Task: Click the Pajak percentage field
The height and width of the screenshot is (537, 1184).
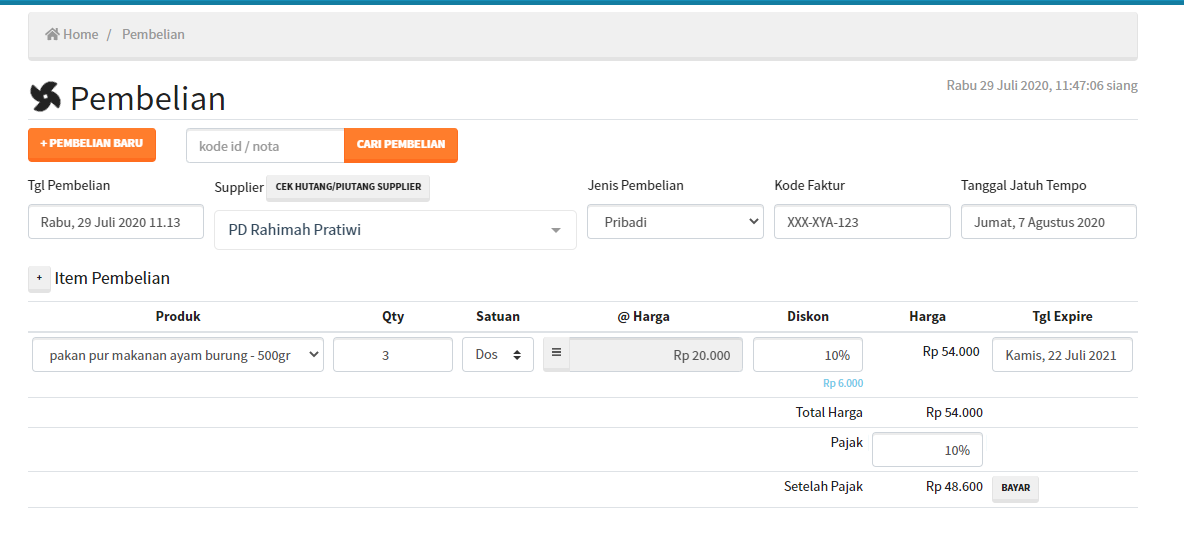Action: pyautogui.click(x=927, y=450)
